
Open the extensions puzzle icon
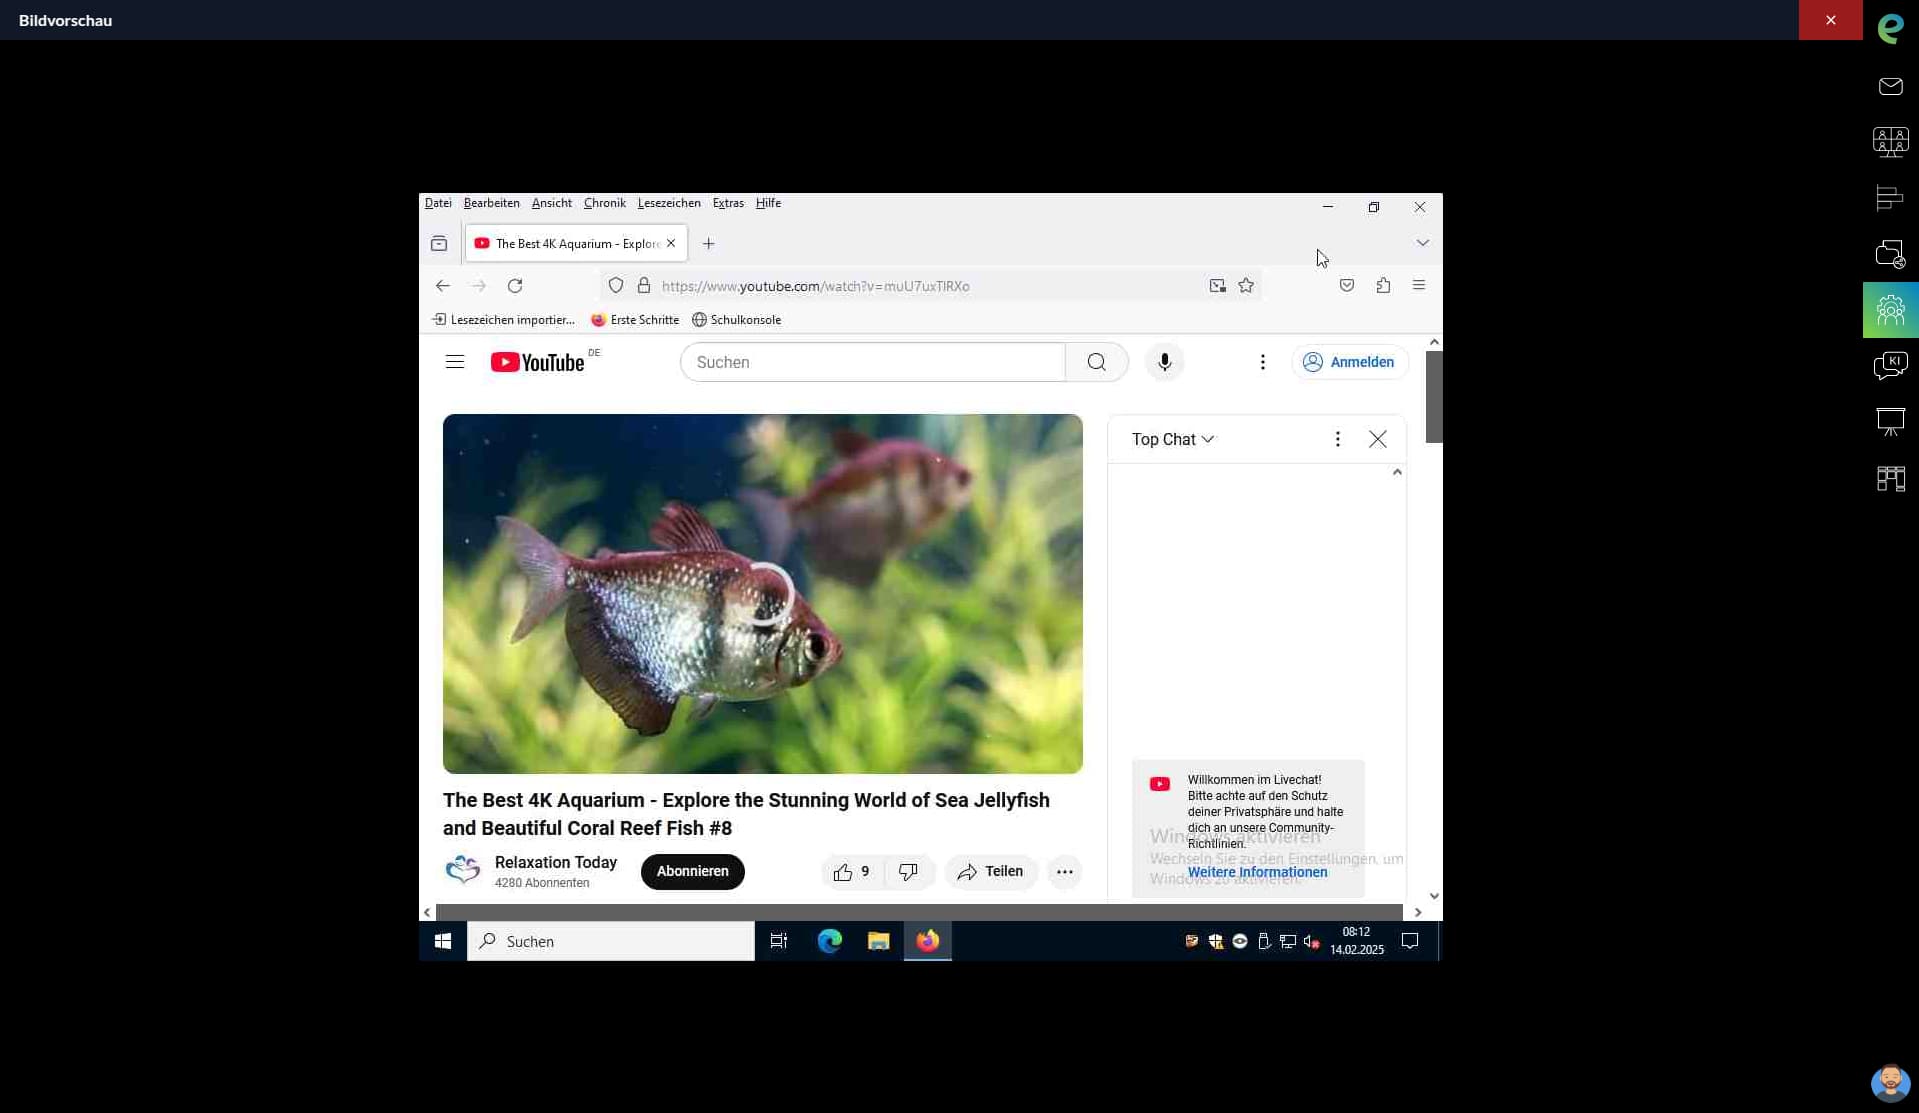[x=1383, y=286]
